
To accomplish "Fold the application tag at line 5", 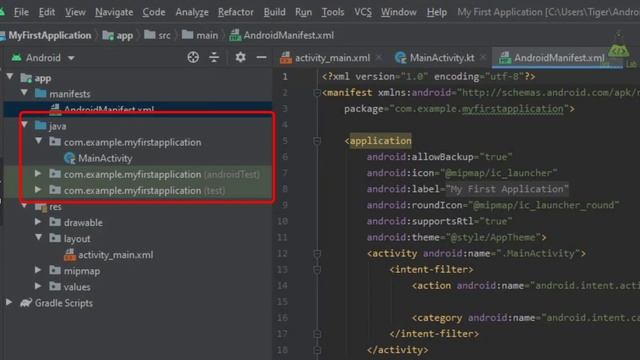I will (317, 141).
